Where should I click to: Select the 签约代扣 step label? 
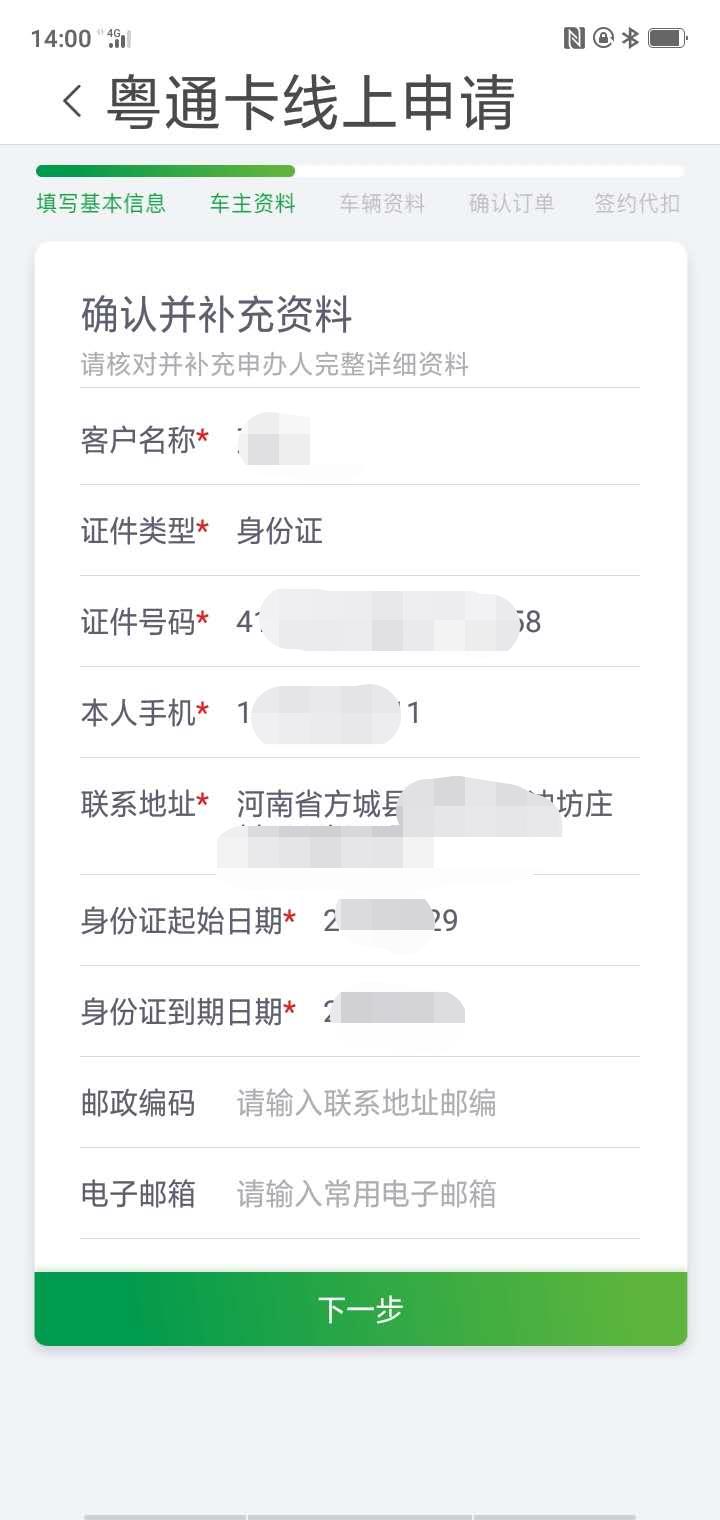[636, 203]
